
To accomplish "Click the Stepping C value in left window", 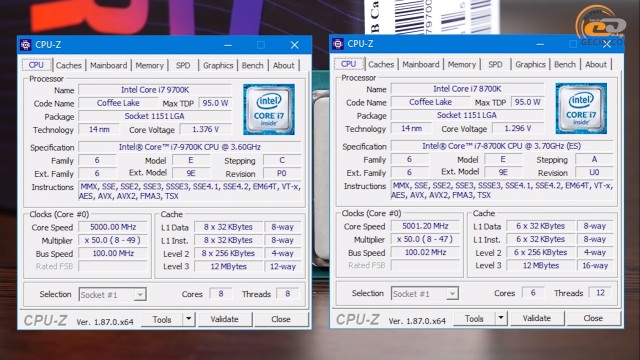I will pos(282,160).
